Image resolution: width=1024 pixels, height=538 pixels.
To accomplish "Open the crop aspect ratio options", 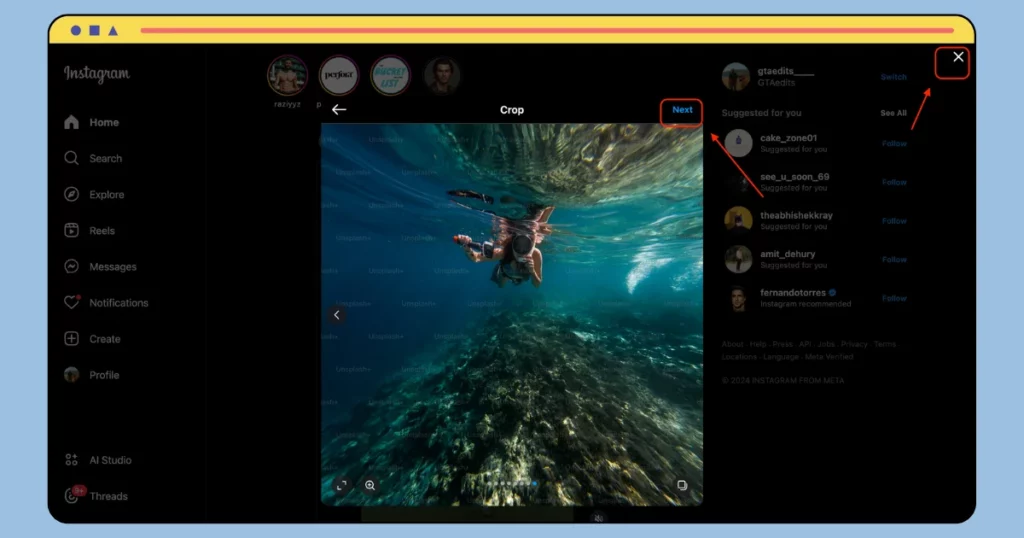I will (342, 485).
